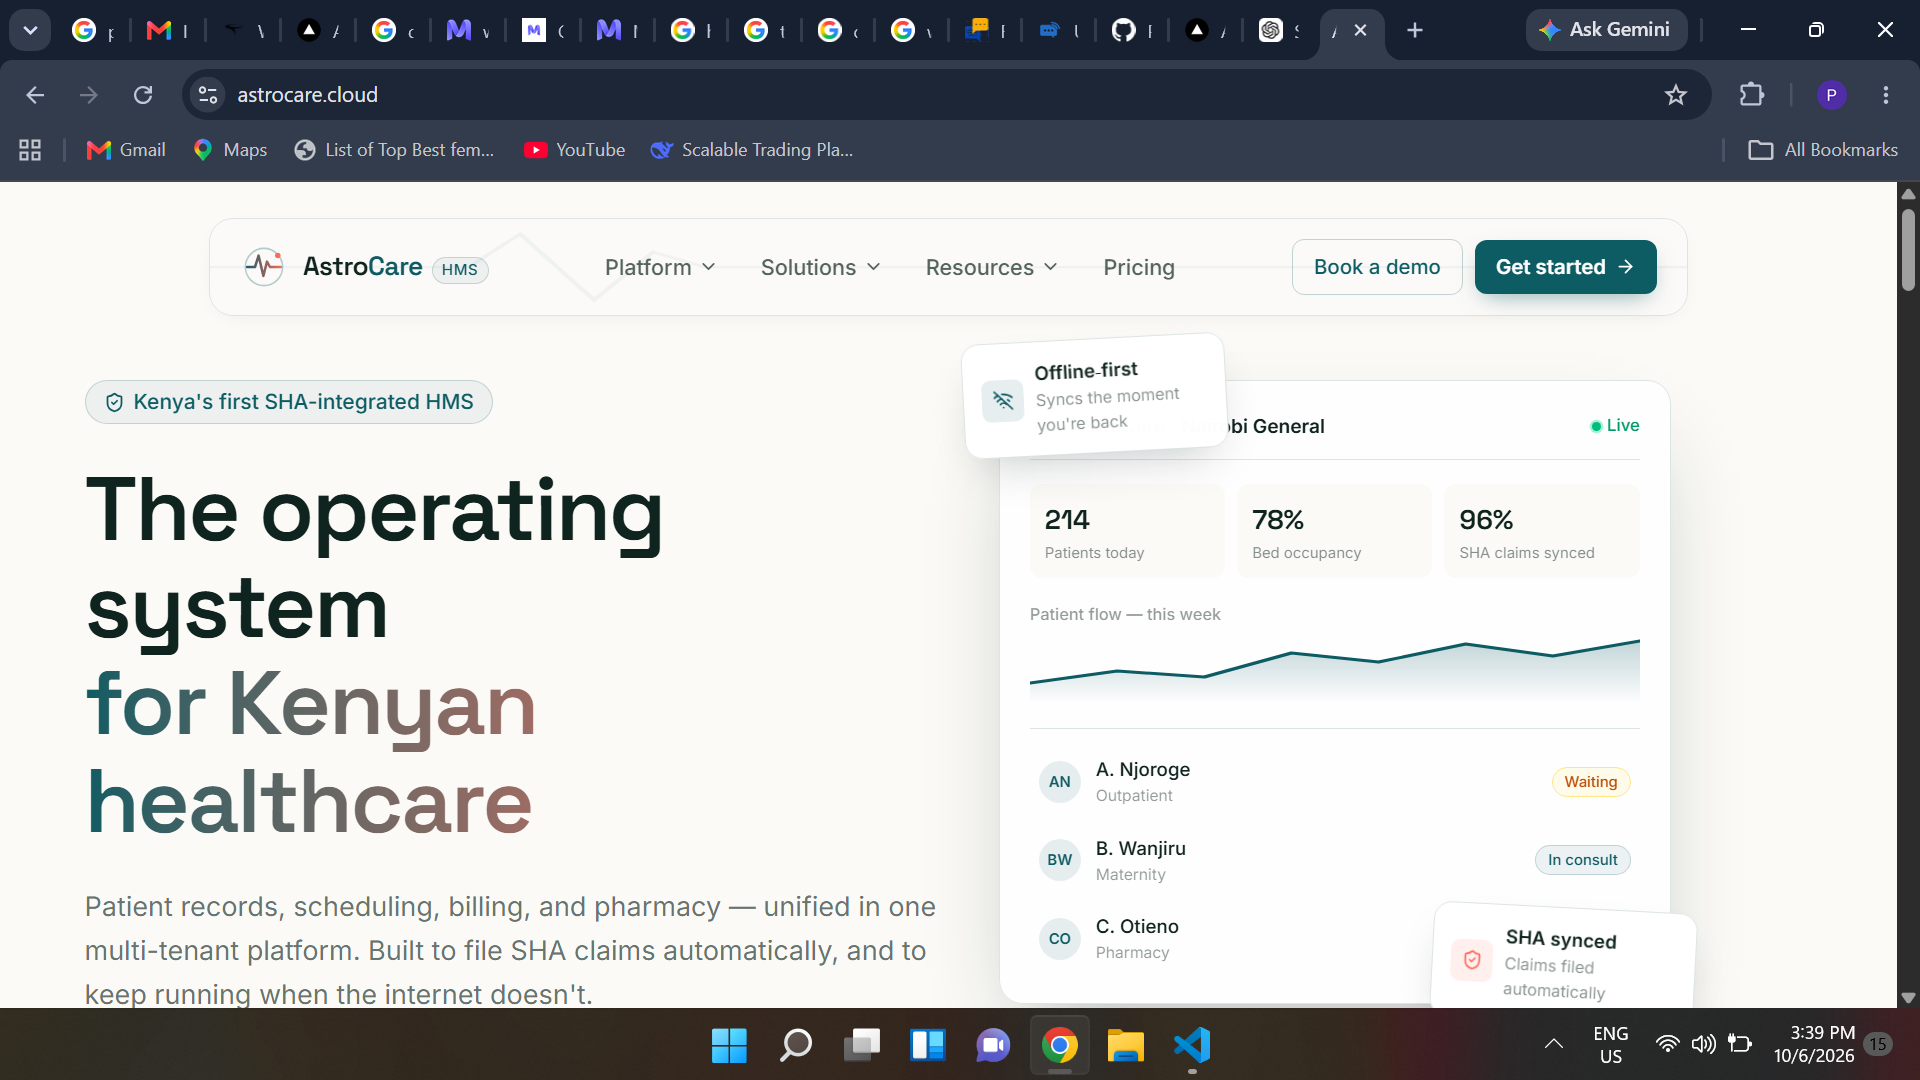Click the AstroCare heartbeat logo icon
The height and width of the screenshot is (1080, 1920).
(264, 267)
